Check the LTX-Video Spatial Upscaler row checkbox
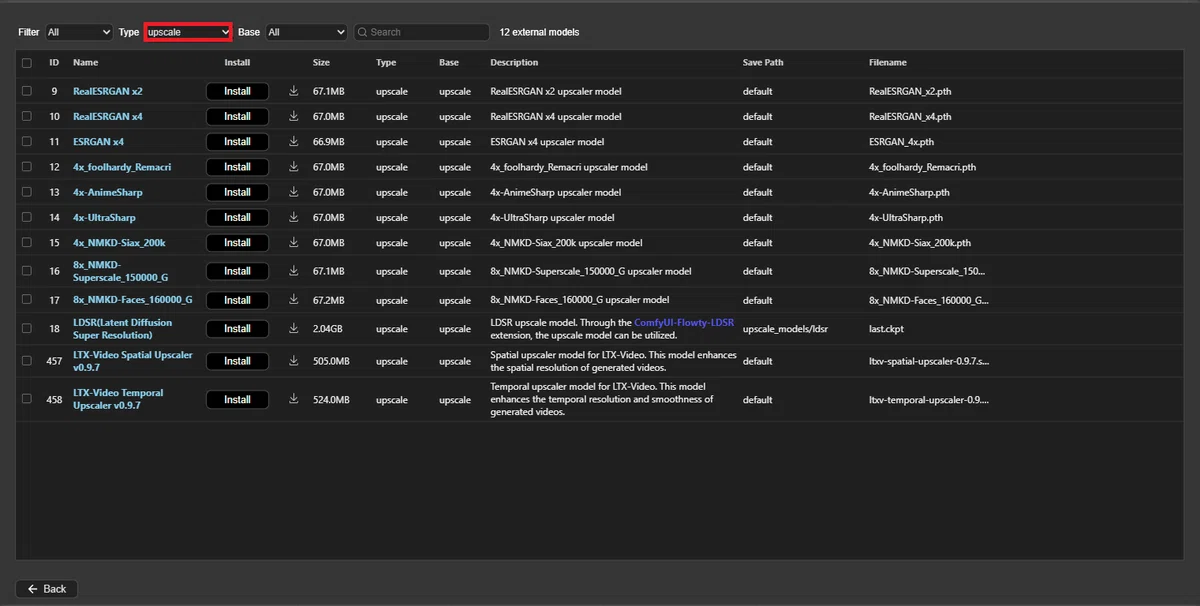 pos(27,361)
